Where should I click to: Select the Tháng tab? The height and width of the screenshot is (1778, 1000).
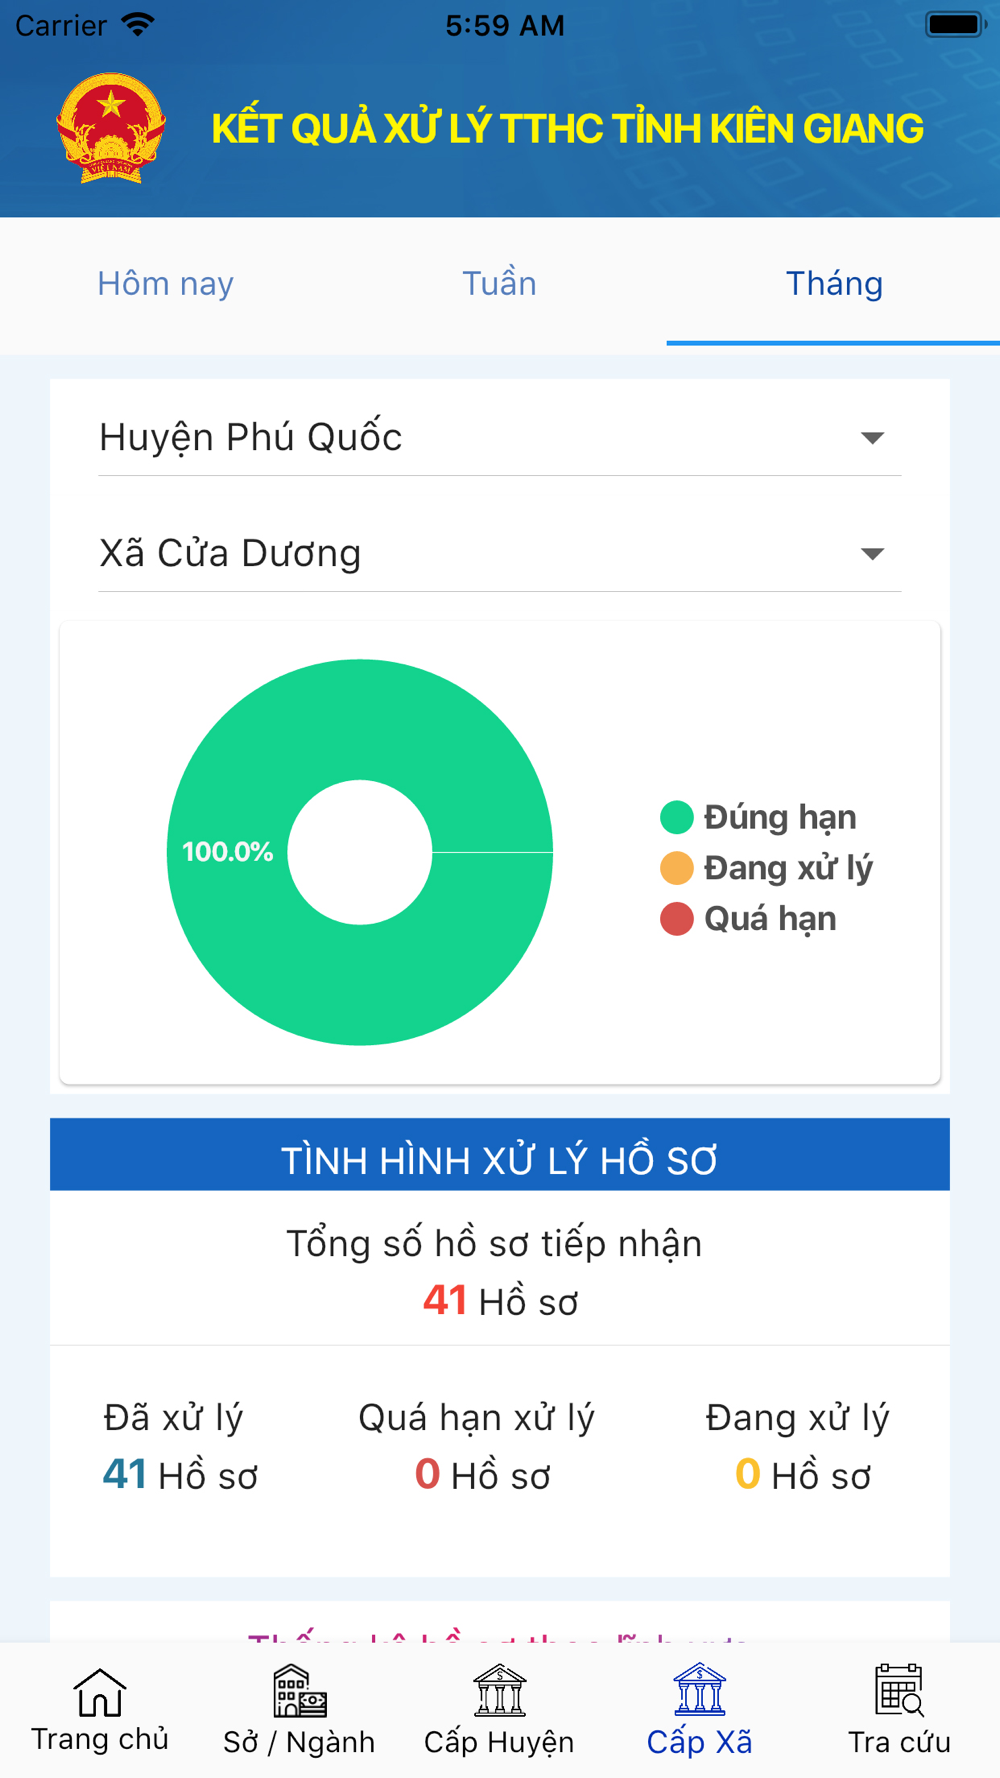(834, 284)
